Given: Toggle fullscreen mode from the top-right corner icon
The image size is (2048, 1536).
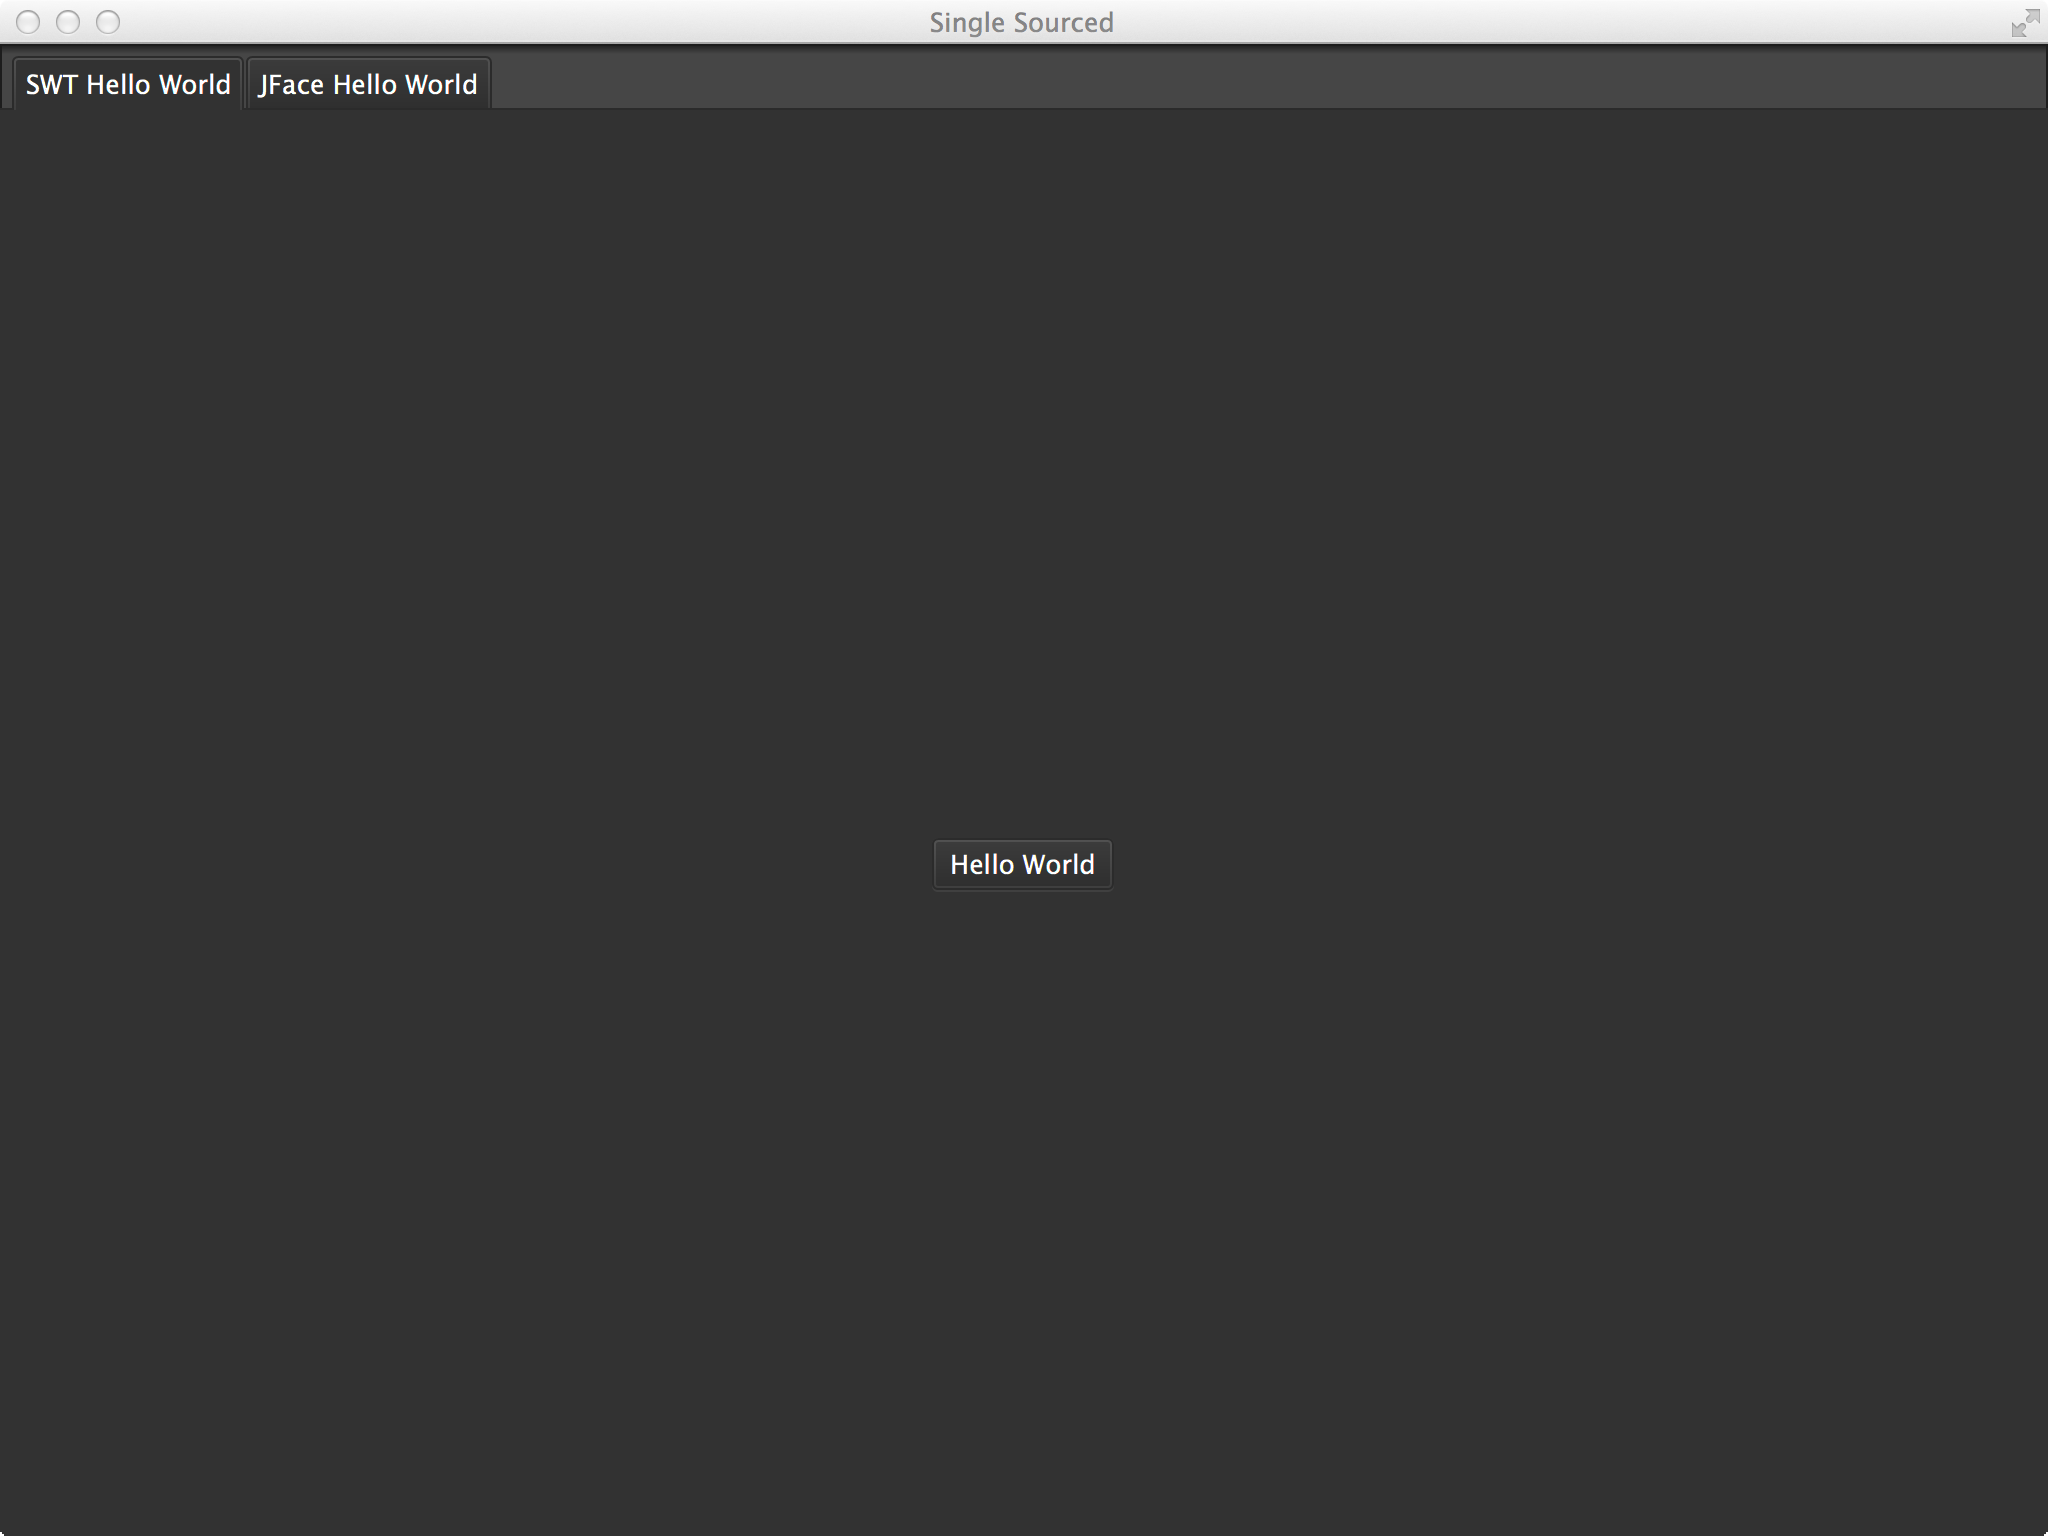Looking at the screenshot, I should coord(2024,23).
